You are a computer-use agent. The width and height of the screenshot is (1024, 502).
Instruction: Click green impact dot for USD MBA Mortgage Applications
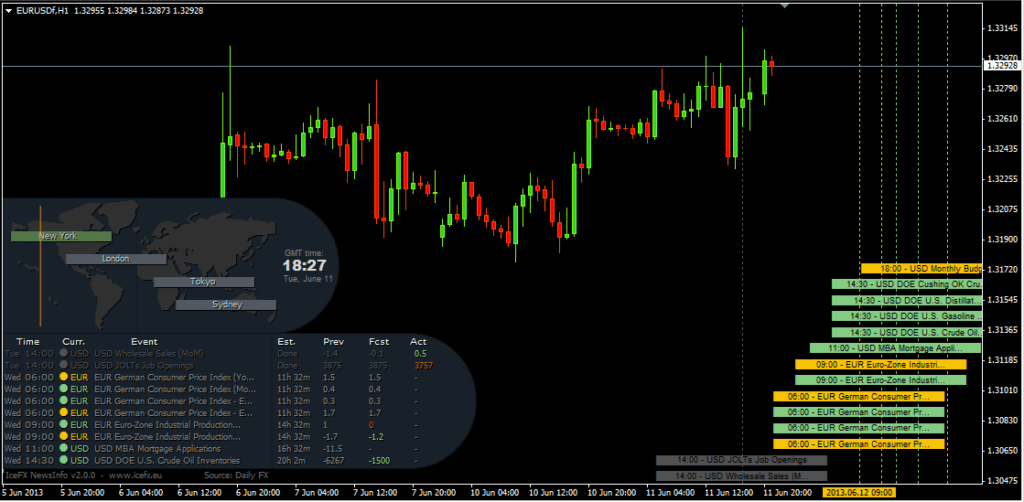63,449
